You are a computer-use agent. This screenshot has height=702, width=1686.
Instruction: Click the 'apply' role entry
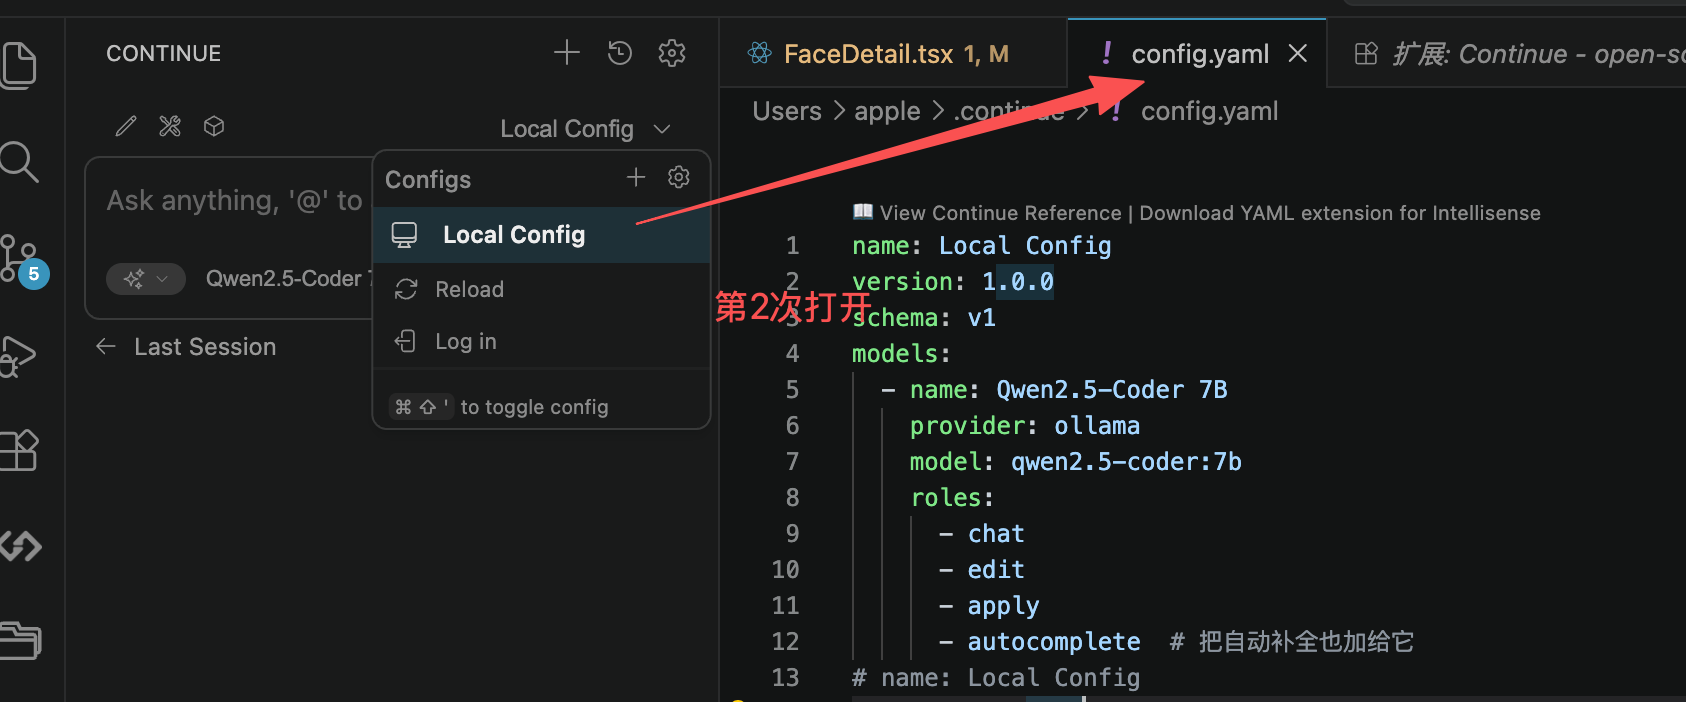pyautogui.click(x=1003, y=606)
